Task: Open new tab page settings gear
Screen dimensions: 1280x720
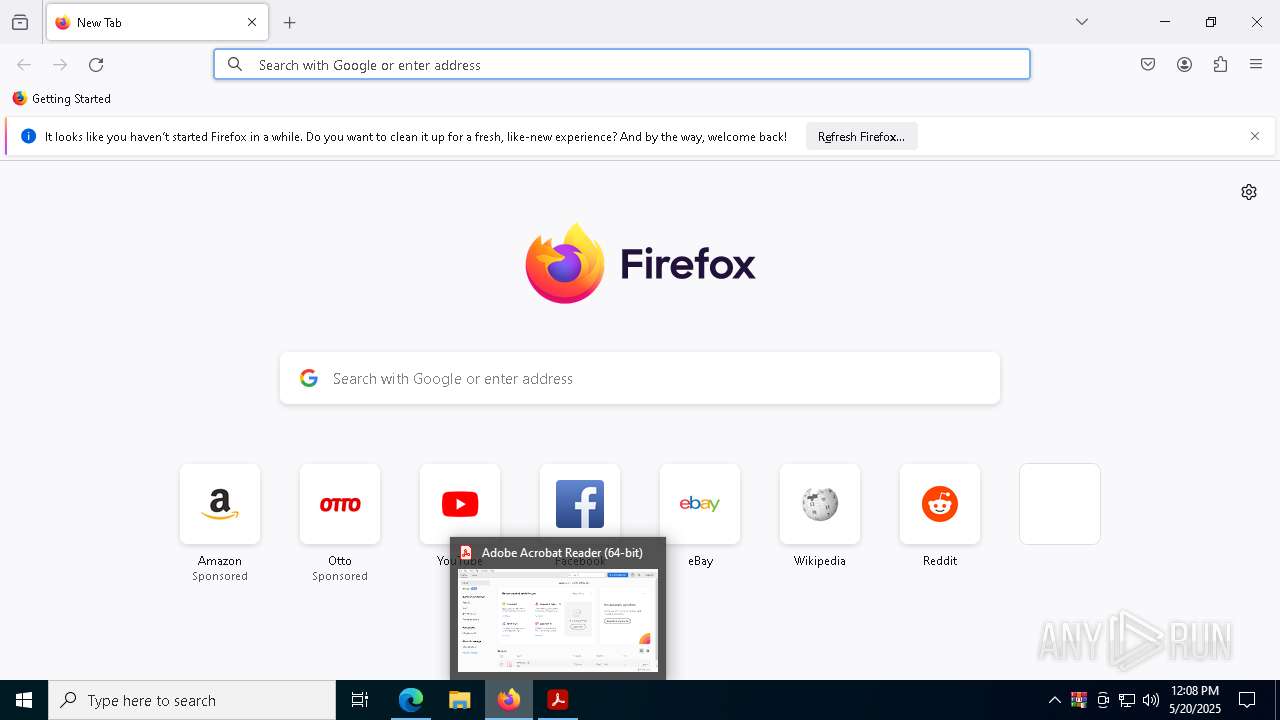Action: (x=1249, y=192)
